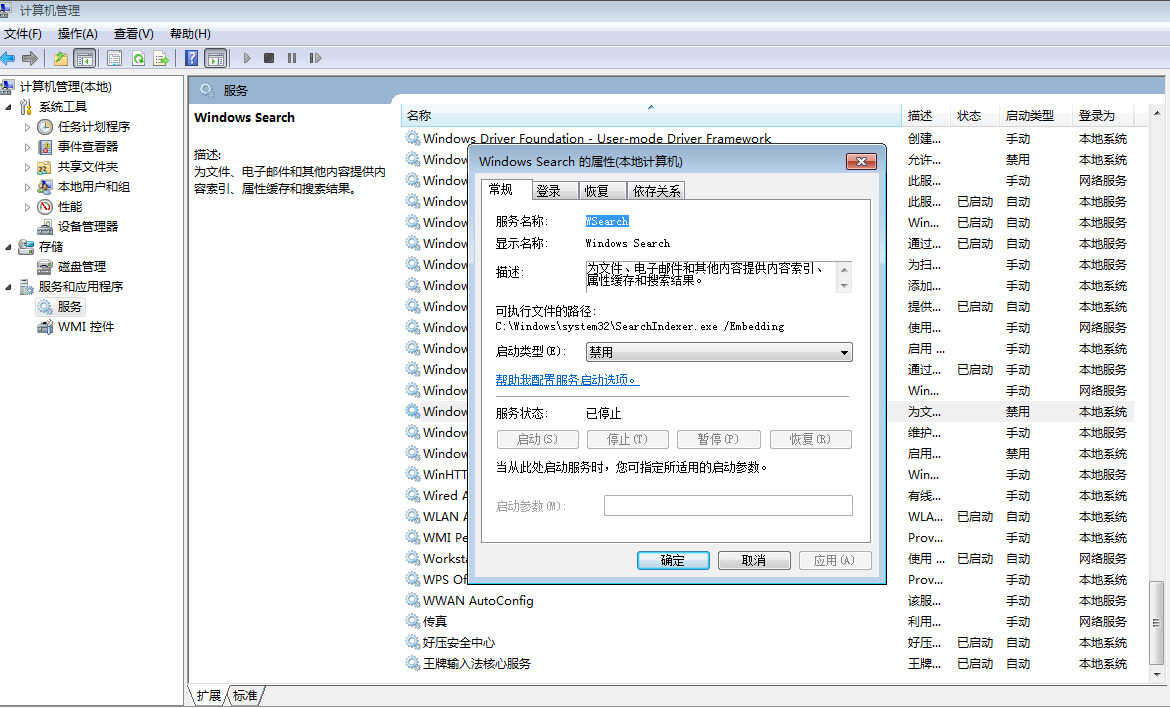The height and width of the screenshot is (708, 1170).
Task: Click the 停止(T) button in dialog
Action: pos(628,439)
